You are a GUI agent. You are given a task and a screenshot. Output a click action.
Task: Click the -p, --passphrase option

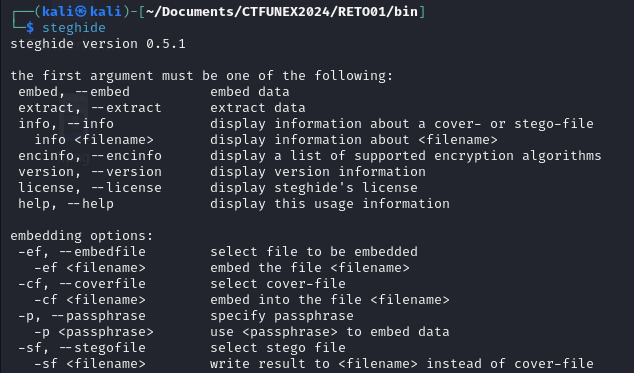[x=82, y=316]
